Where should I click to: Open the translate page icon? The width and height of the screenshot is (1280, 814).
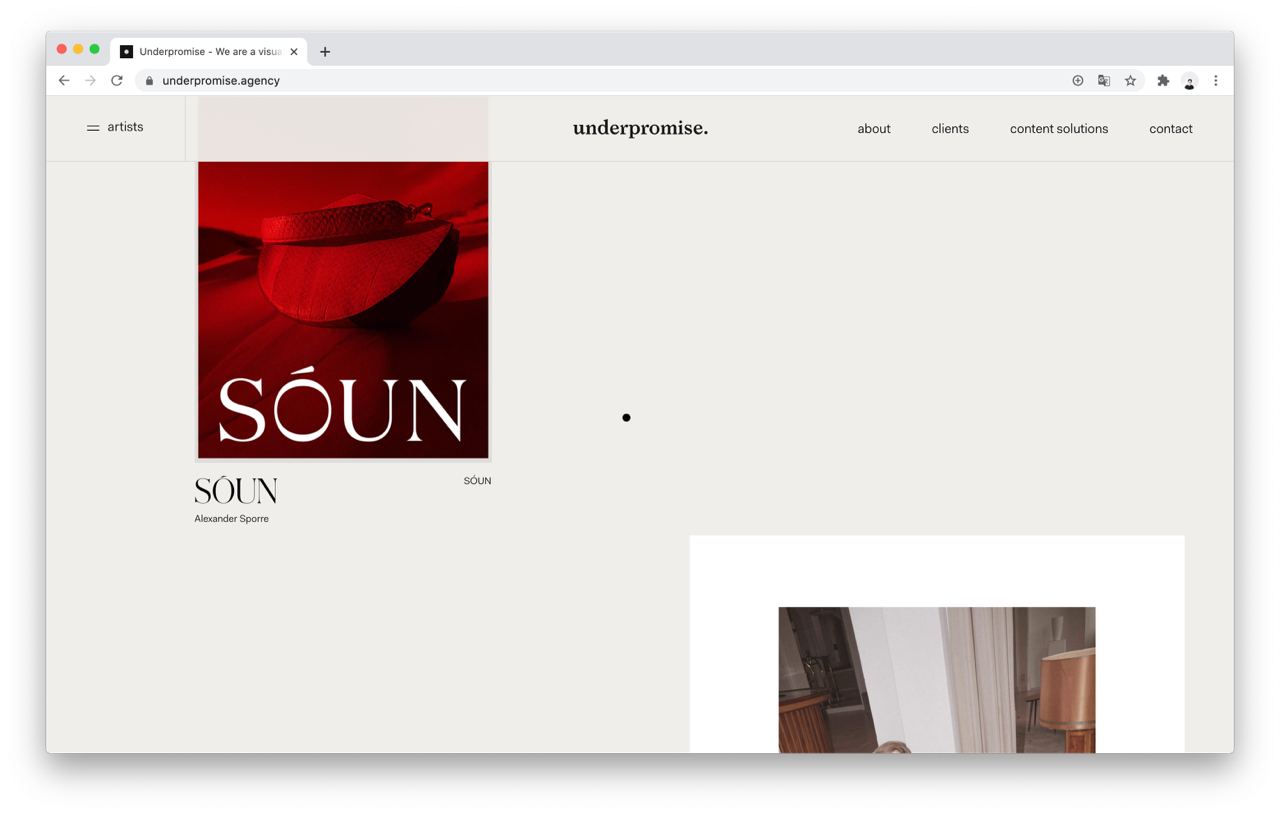tap(1104, 81)
